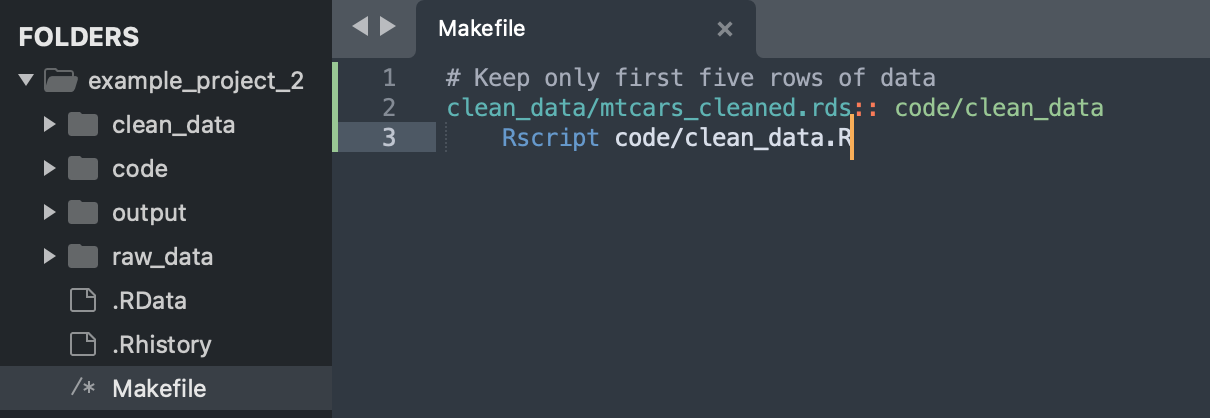Expand the raw_data folder arrow
The image size is (1210, 418).
[x=49, y=257]
